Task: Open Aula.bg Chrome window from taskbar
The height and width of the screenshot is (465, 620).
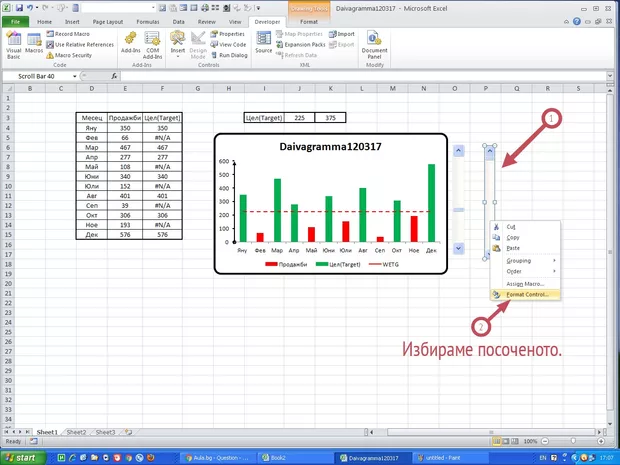Action: (x=218, y=458)
